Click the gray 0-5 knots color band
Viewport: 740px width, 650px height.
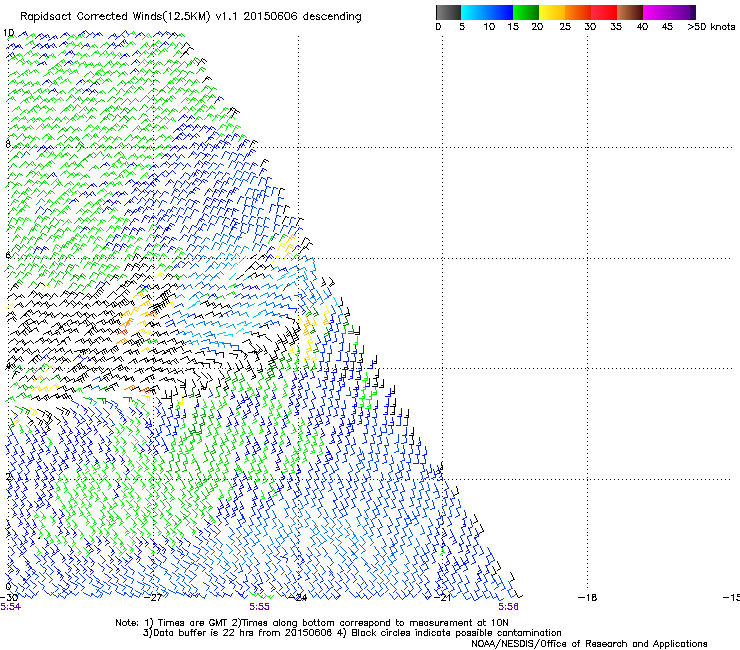click(x=448, y=12)
